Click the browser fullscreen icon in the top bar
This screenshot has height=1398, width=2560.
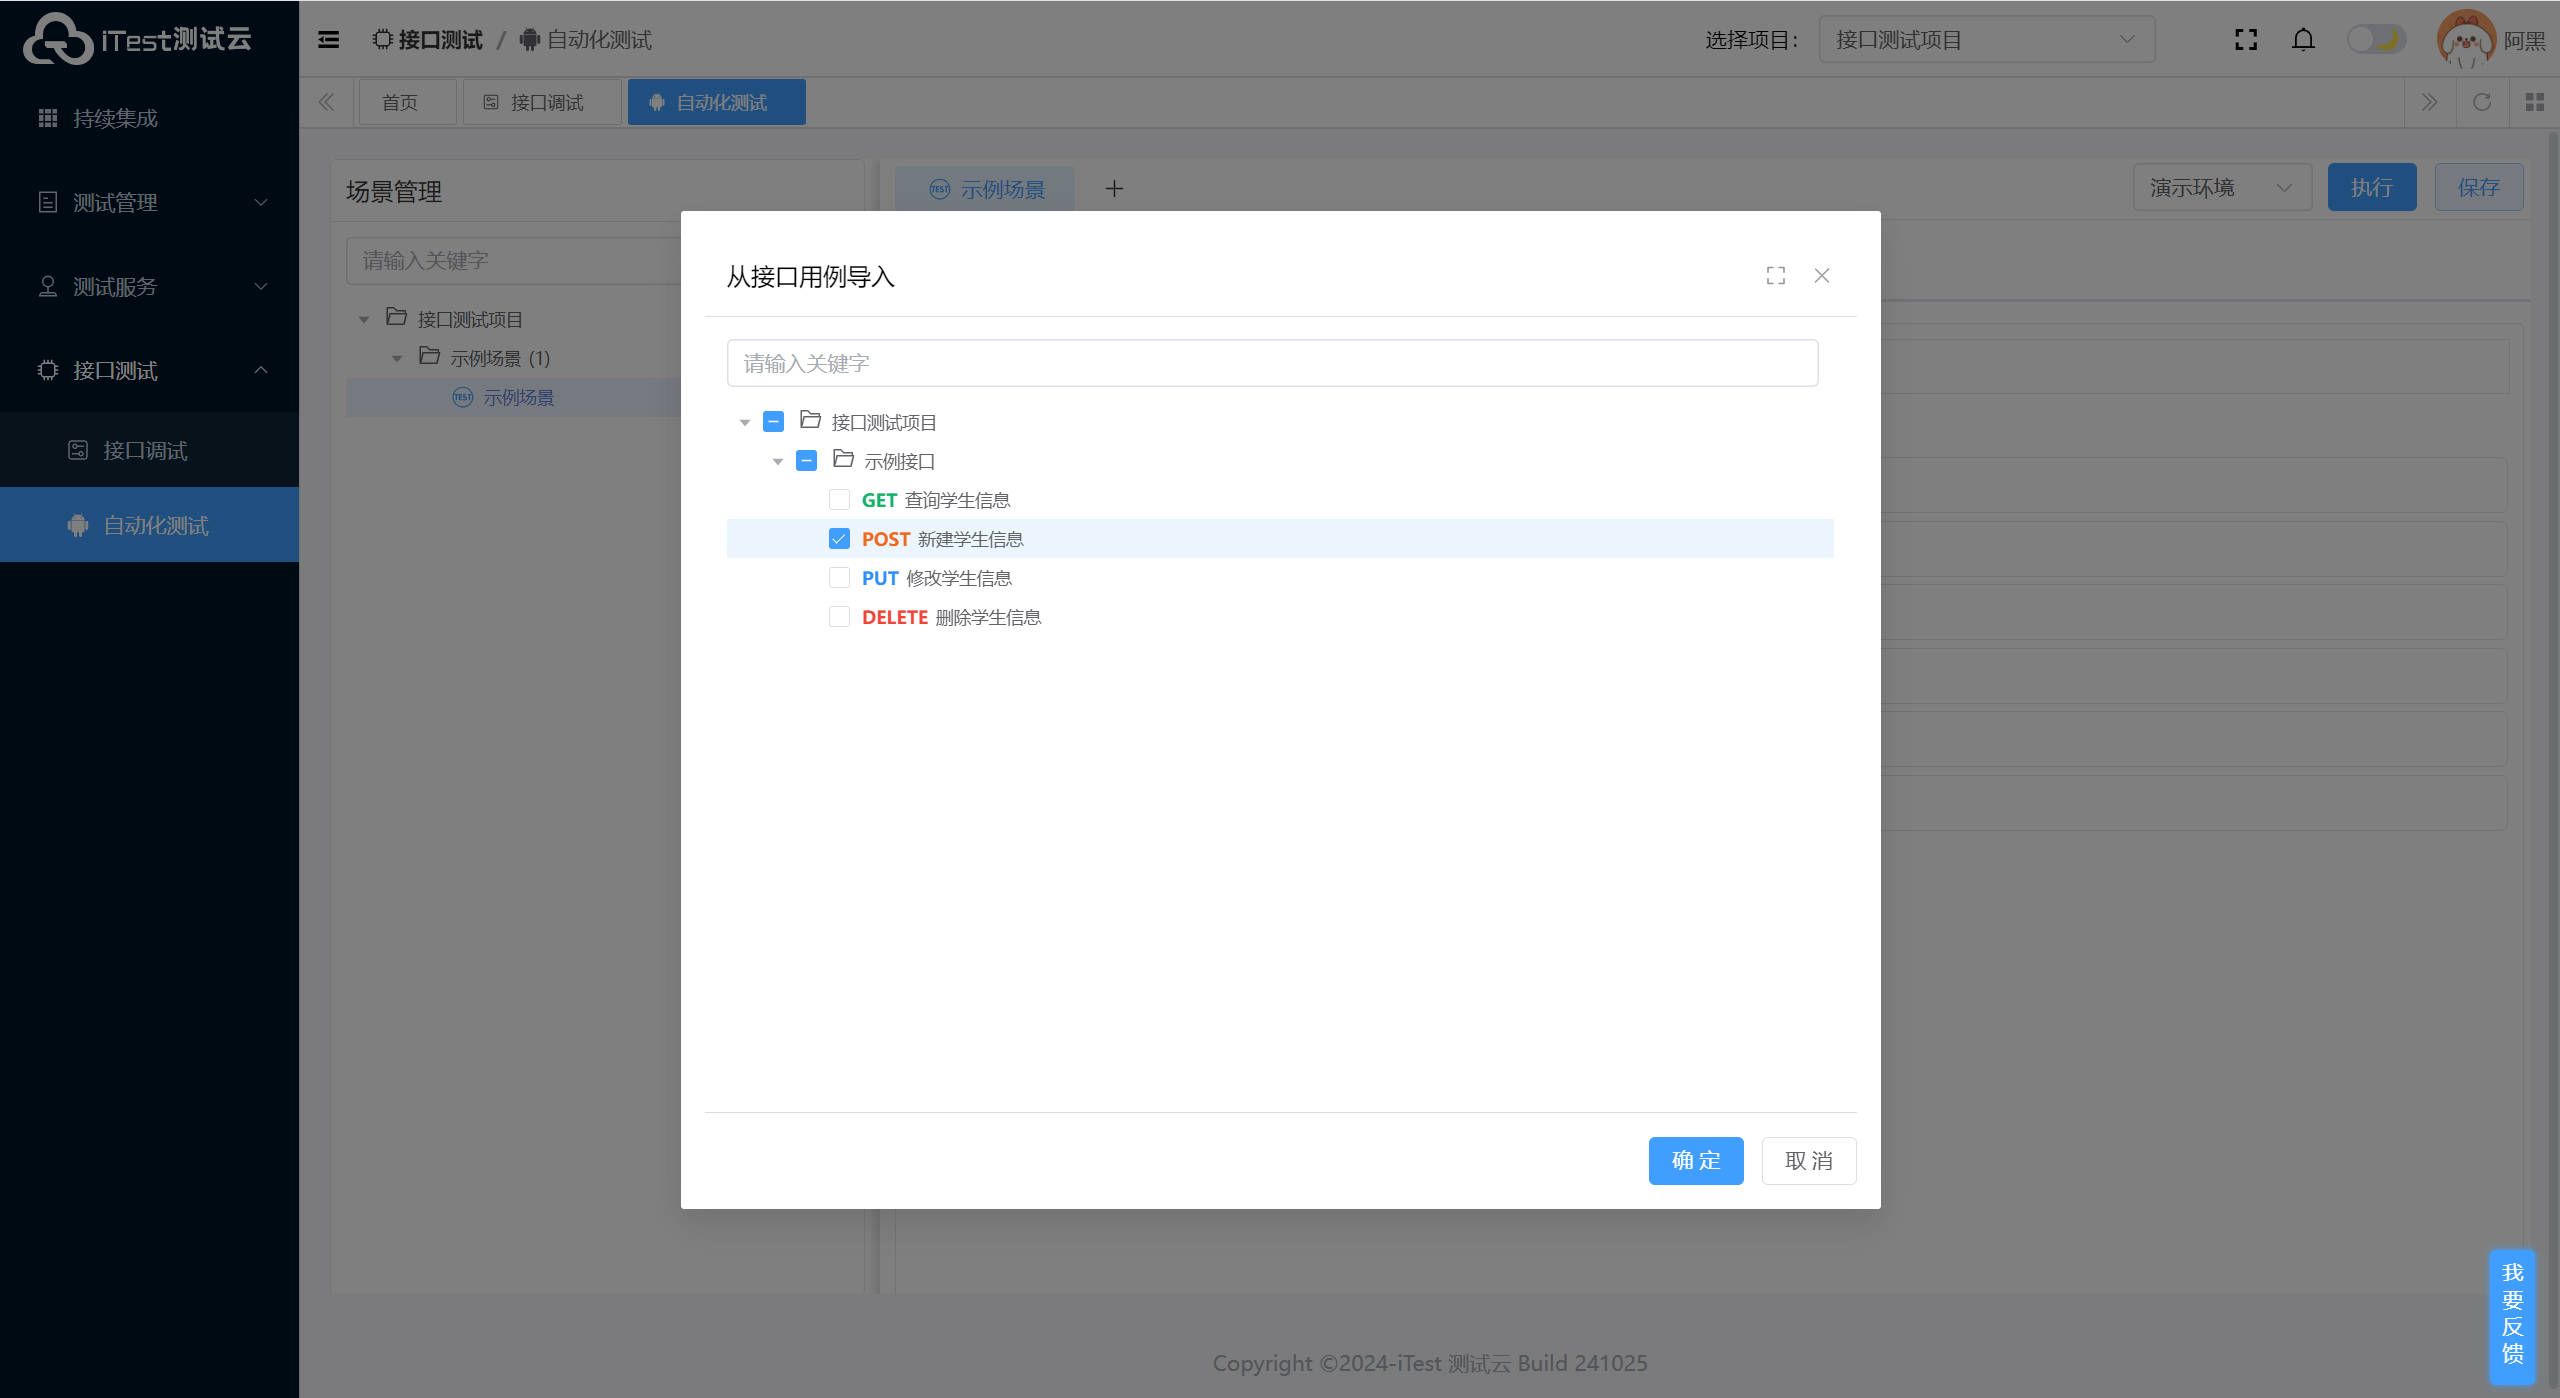pyautogui.click(x=2246, y=40)
